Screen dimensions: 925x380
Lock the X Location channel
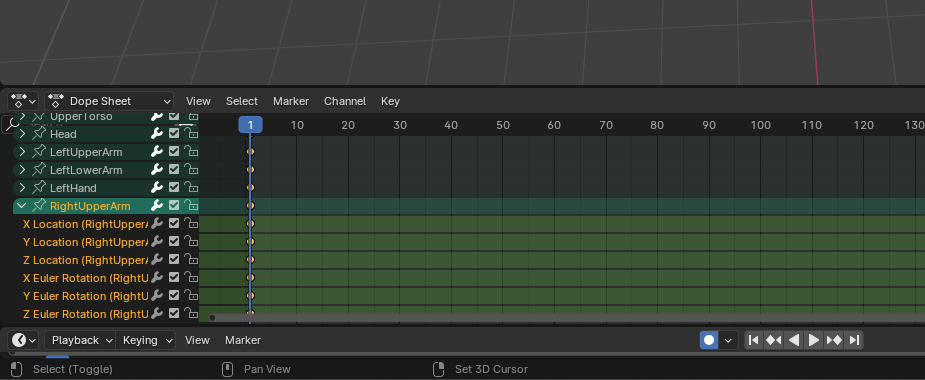pos(191,224)
